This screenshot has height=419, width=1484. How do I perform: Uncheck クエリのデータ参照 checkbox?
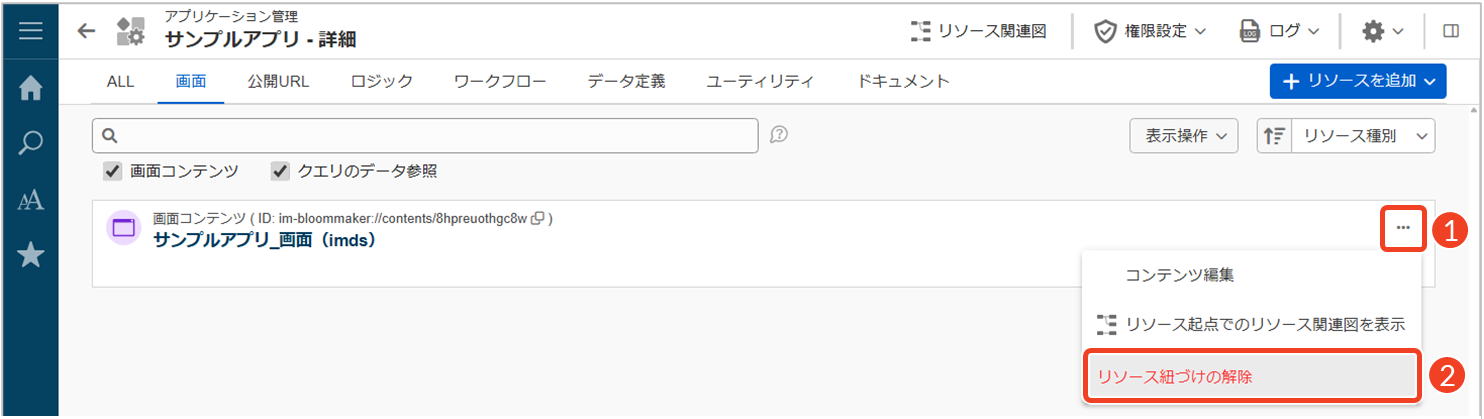(281, 172)
